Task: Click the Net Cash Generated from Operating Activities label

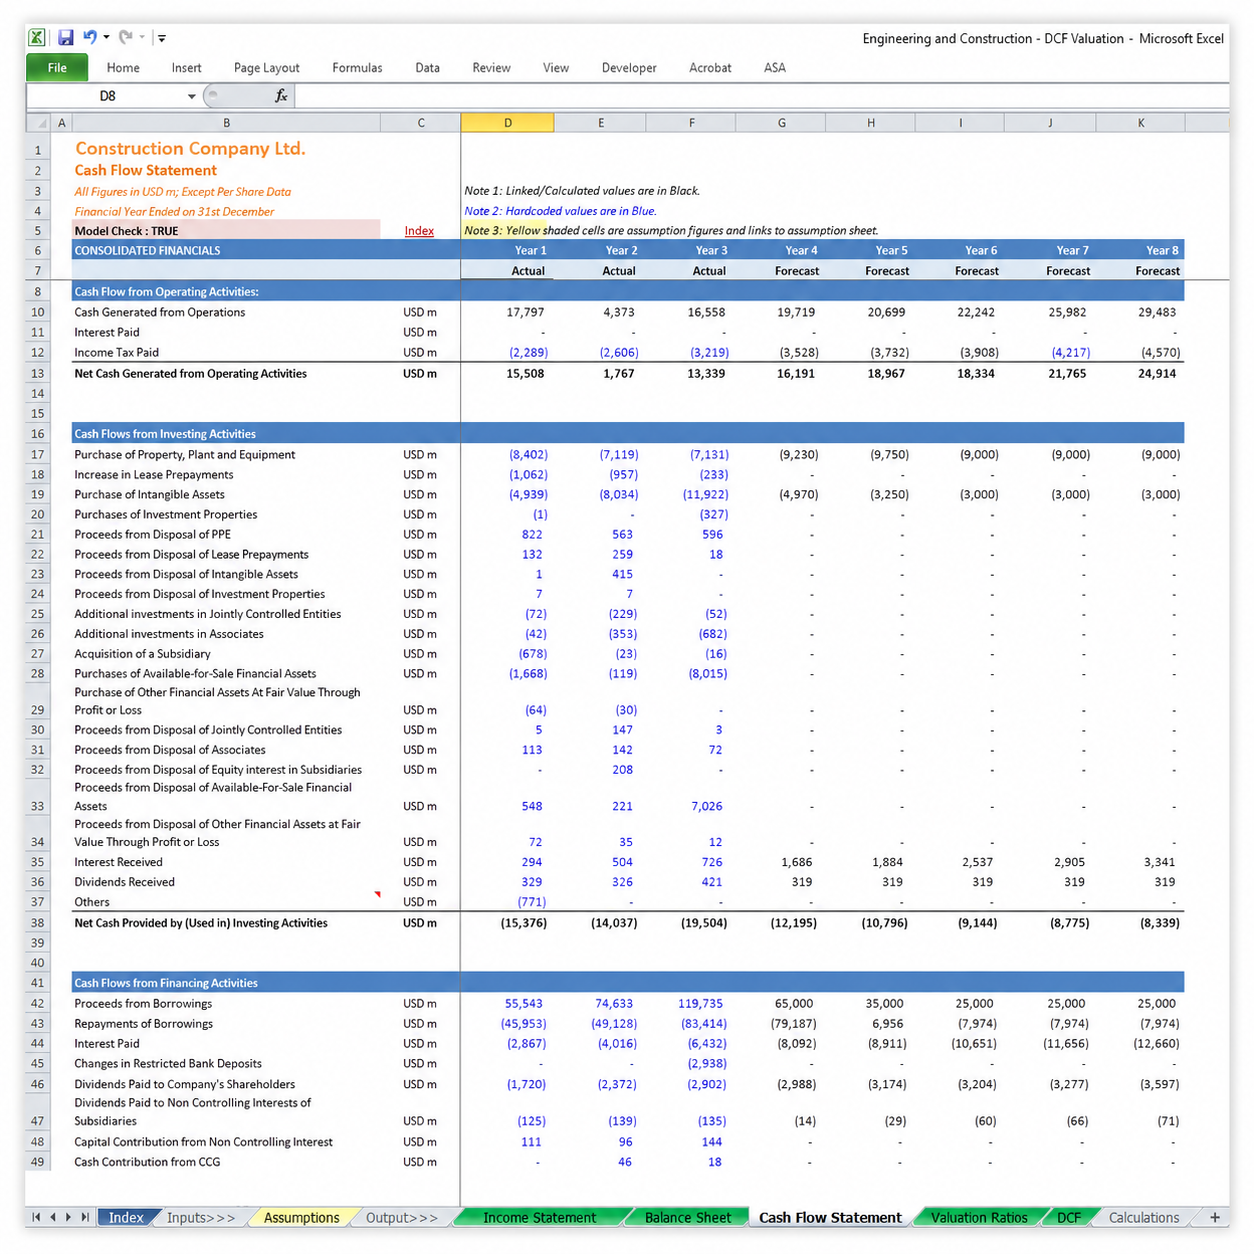Action: pyautogui.click(x=190, y=374)
